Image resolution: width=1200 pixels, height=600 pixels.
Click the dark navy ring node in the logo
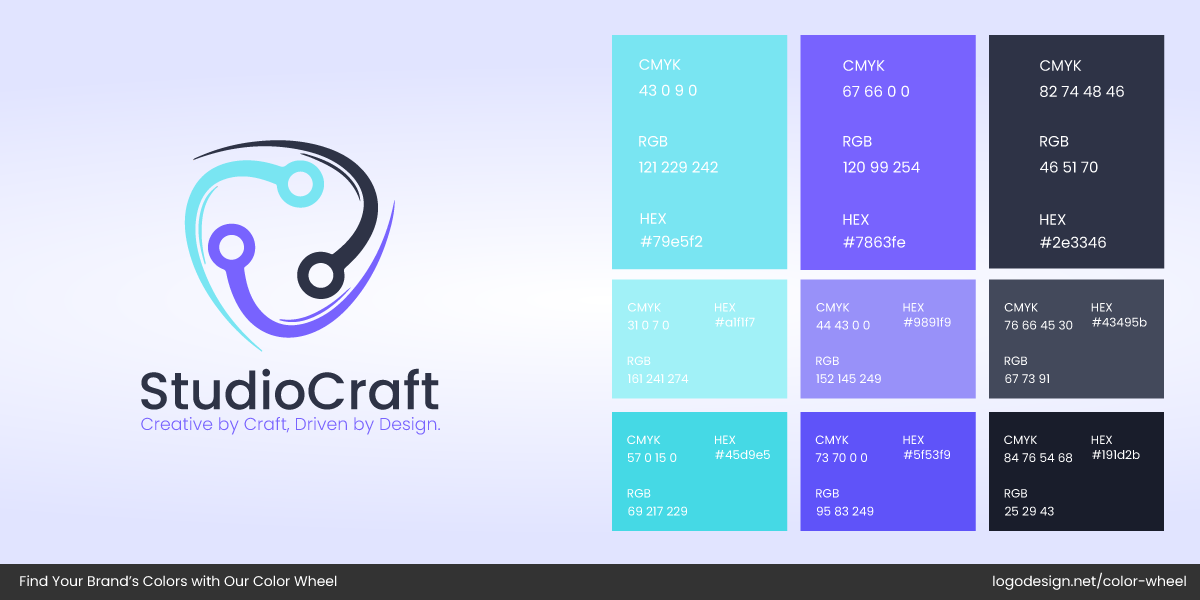(320, 273)
